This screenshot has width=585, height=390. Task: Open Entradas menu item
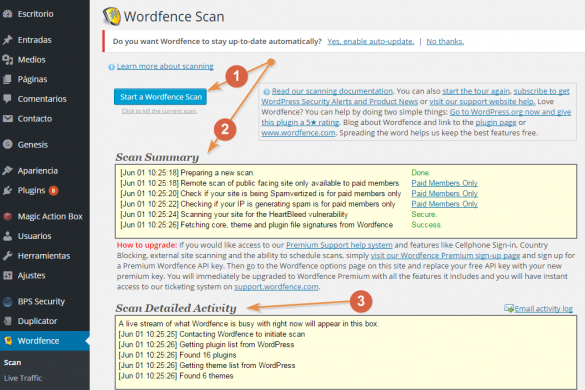pyautogui.click(x=35, y=40)
